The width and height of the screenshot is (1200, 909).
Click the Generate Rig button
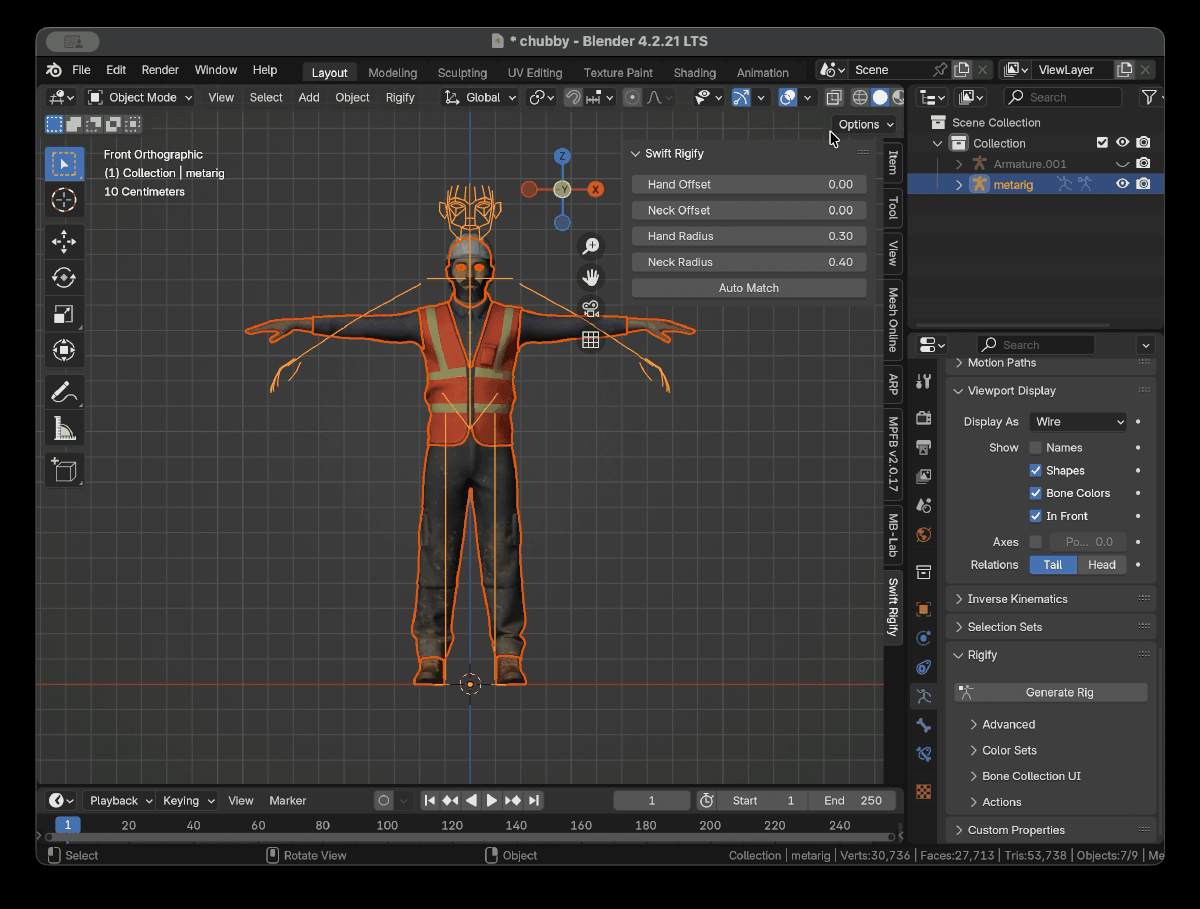(x=1051, y=692)
